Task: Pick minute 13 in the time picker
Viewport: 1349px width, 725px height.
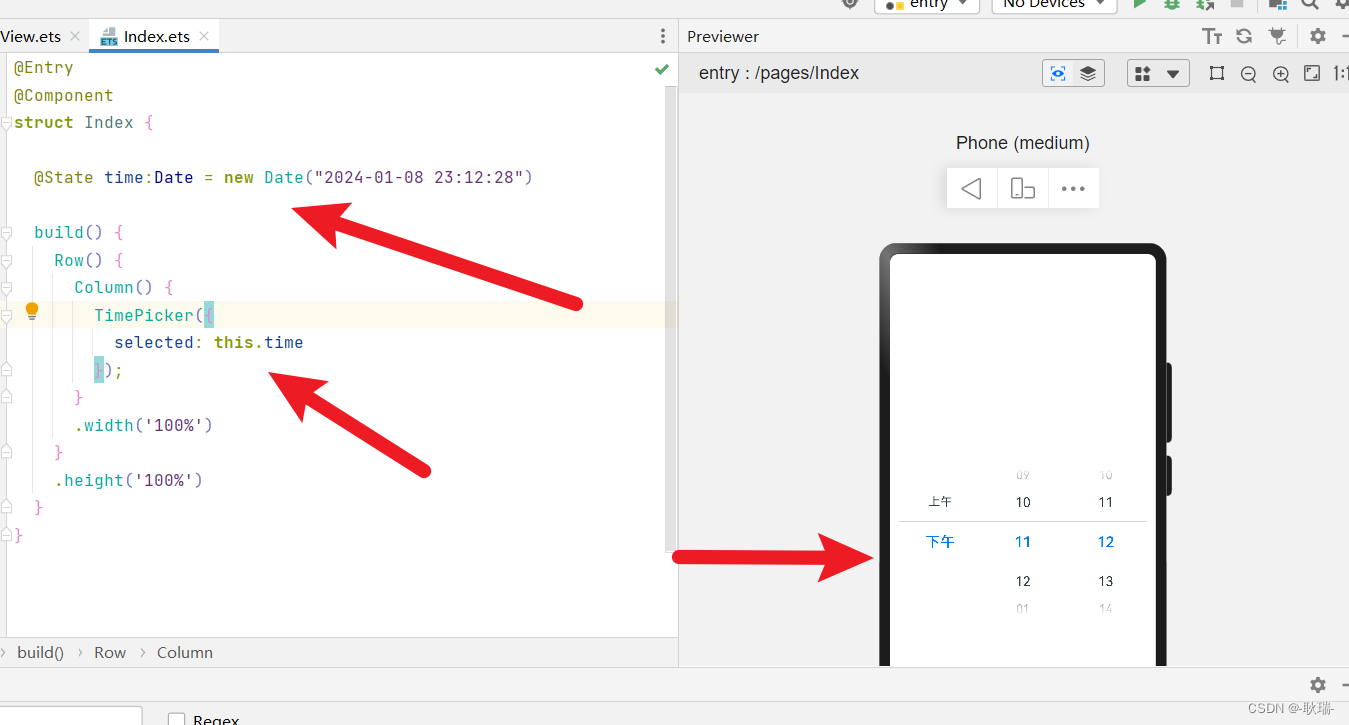Action: pyautogui.click(x=1105, y=581)
